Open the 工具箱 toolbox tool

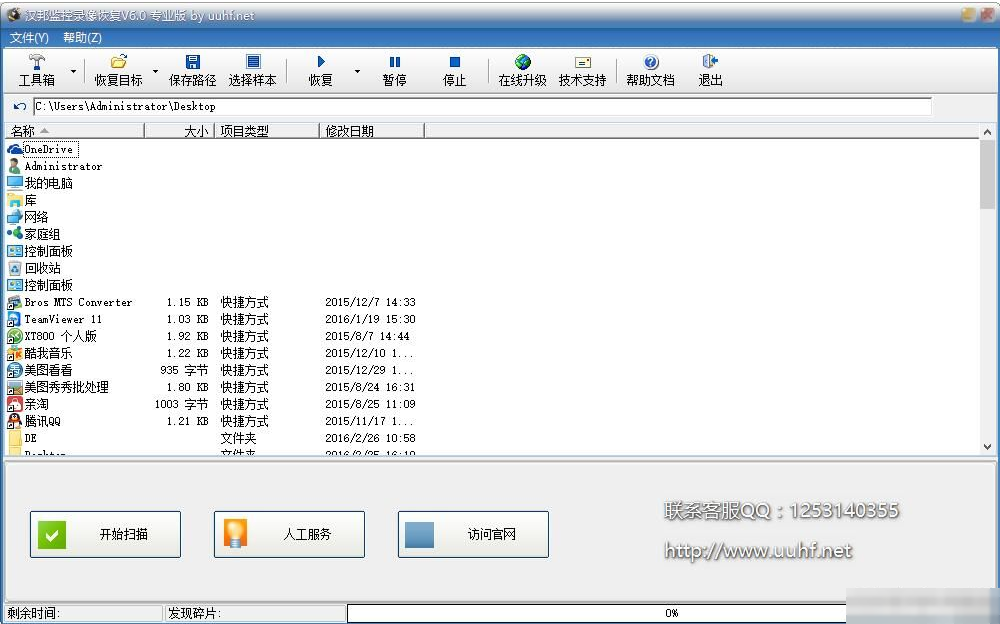37,70
